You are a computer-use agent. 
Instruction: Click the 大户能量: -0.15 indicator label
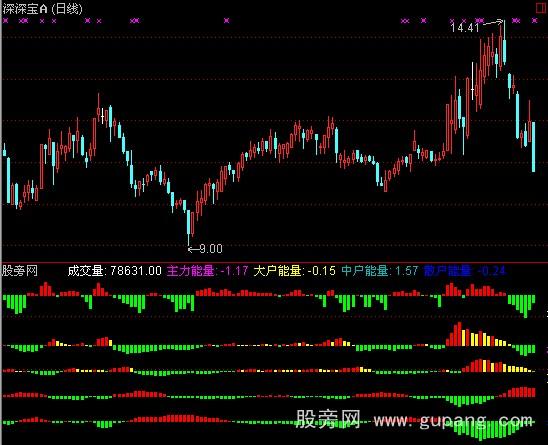(295, 271)
